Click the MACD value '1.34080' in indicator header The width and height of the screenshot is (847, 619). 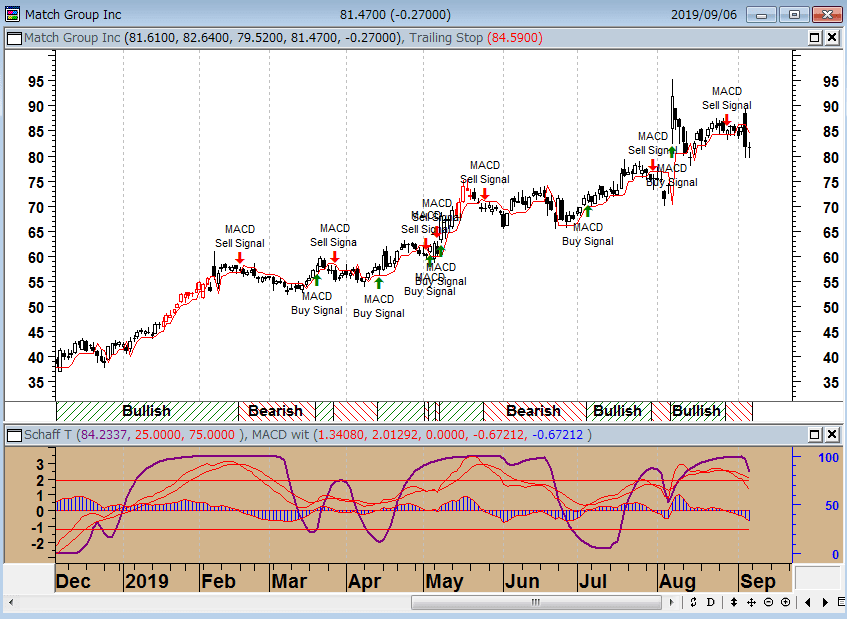[x=342, y=435]
